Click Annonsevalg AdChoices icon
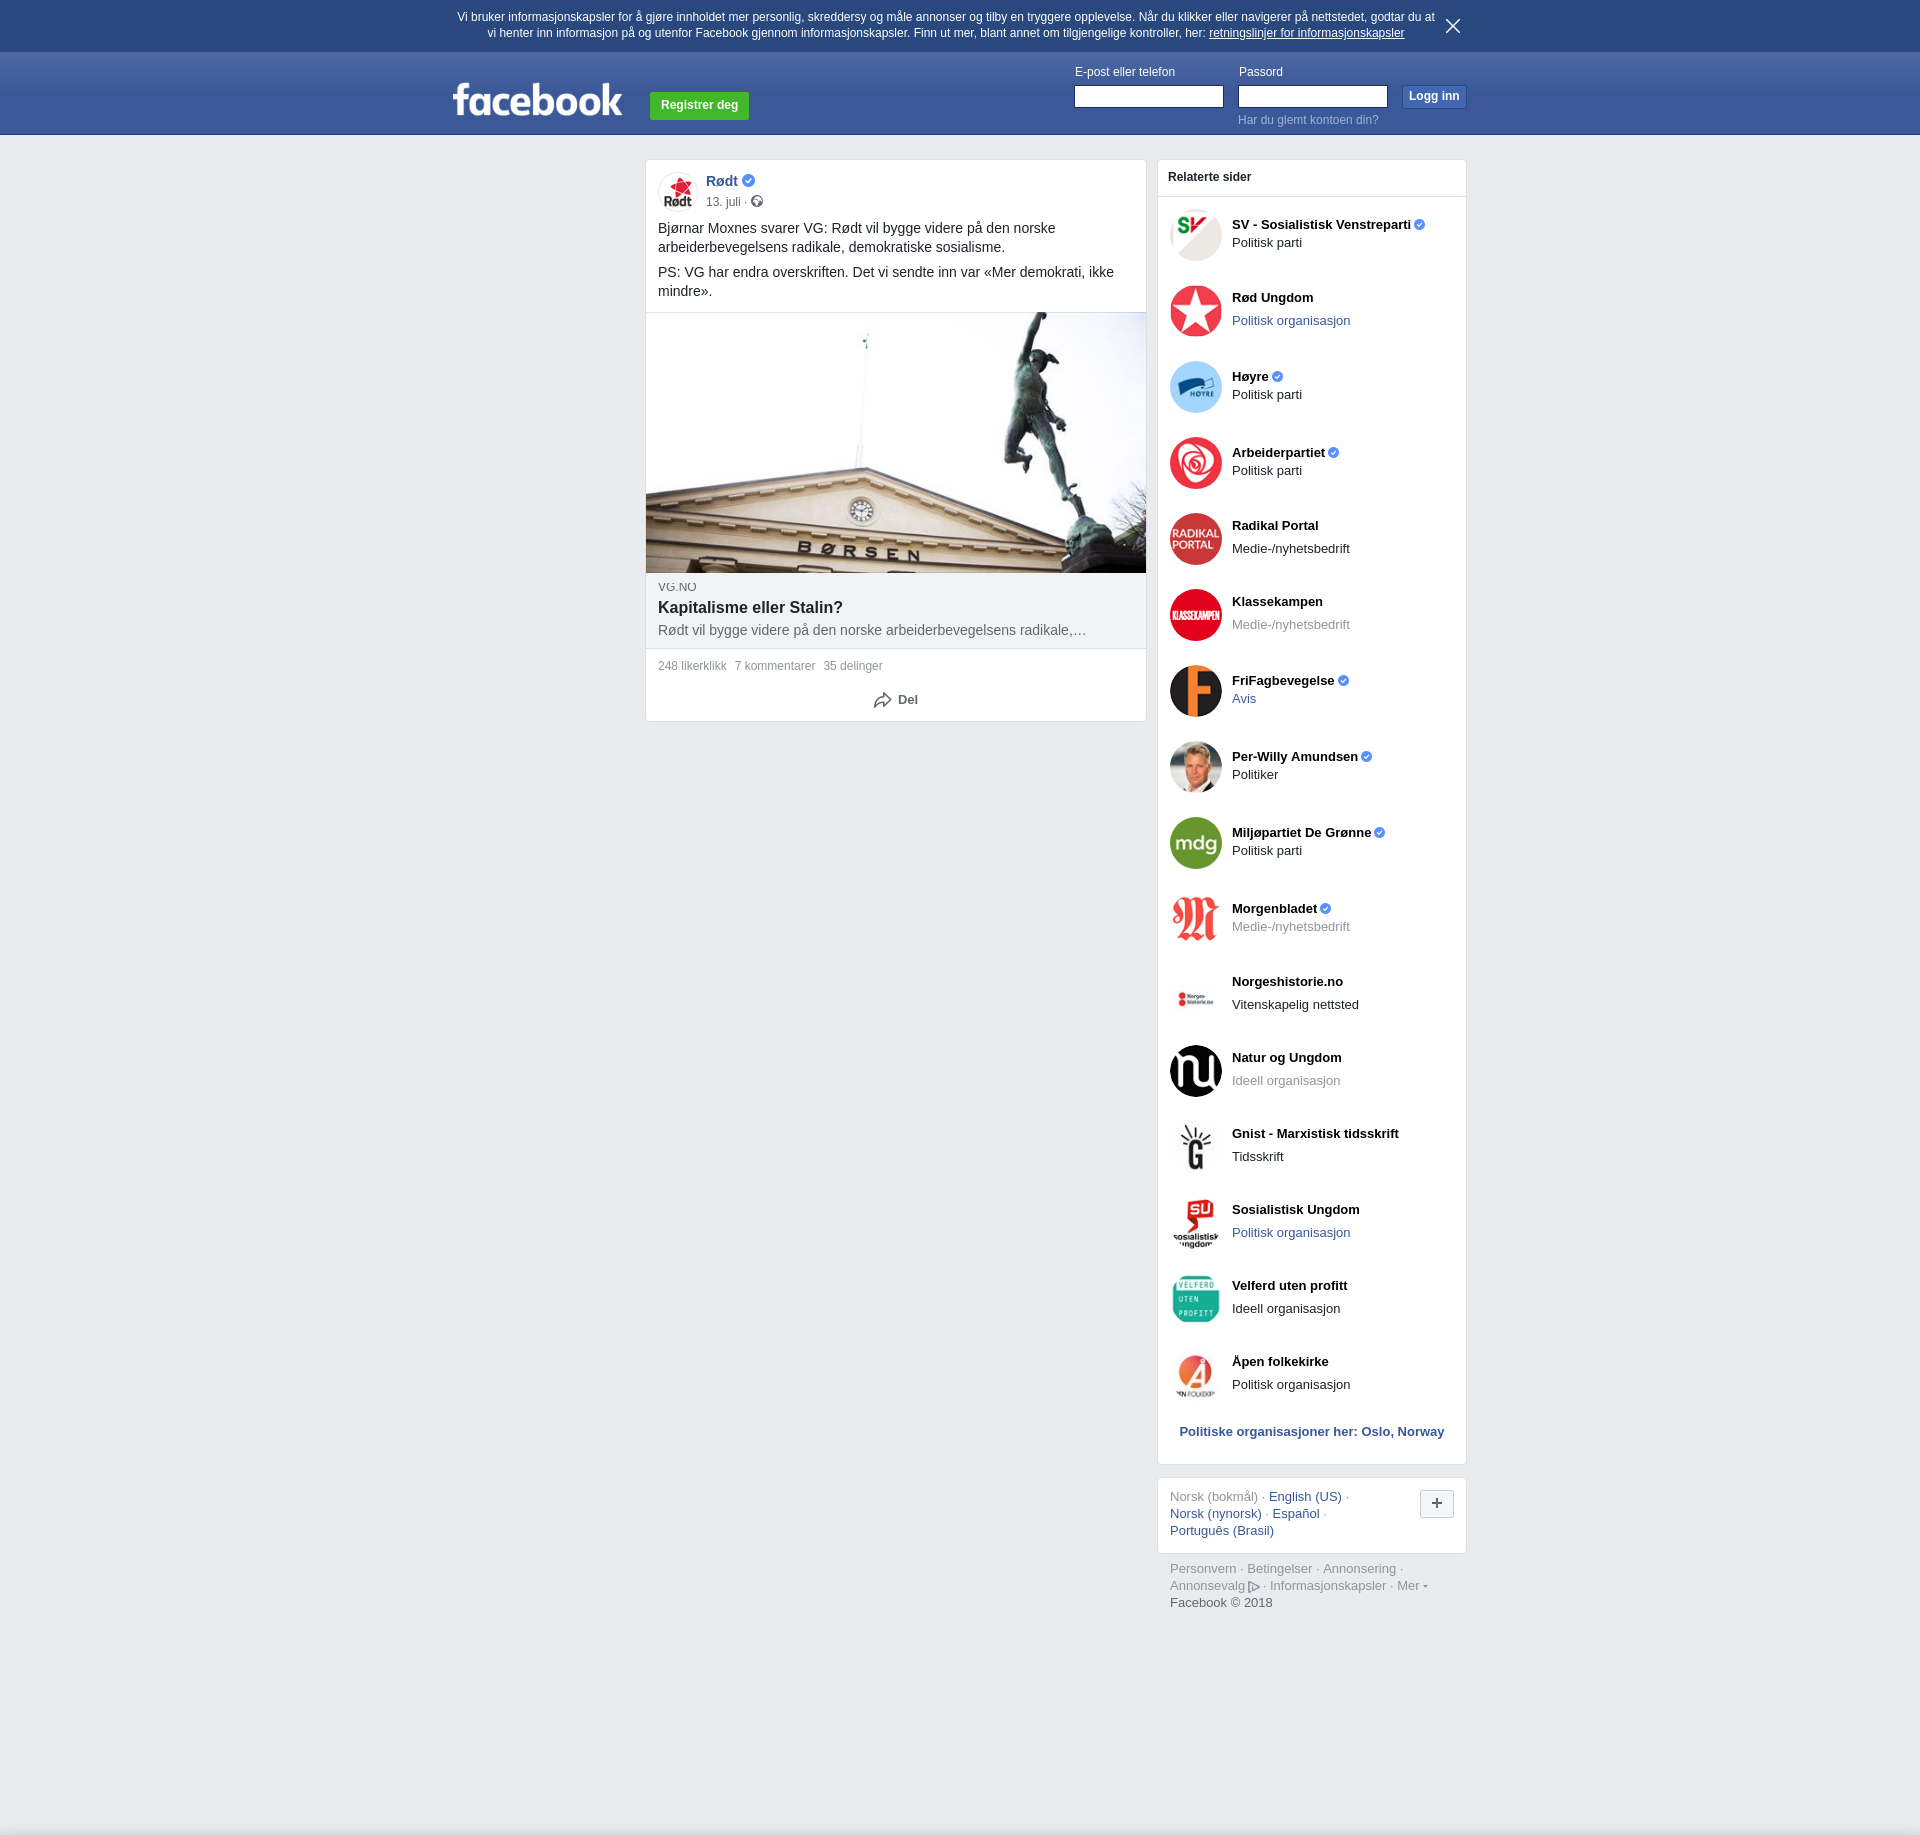 [1254, 1586]
